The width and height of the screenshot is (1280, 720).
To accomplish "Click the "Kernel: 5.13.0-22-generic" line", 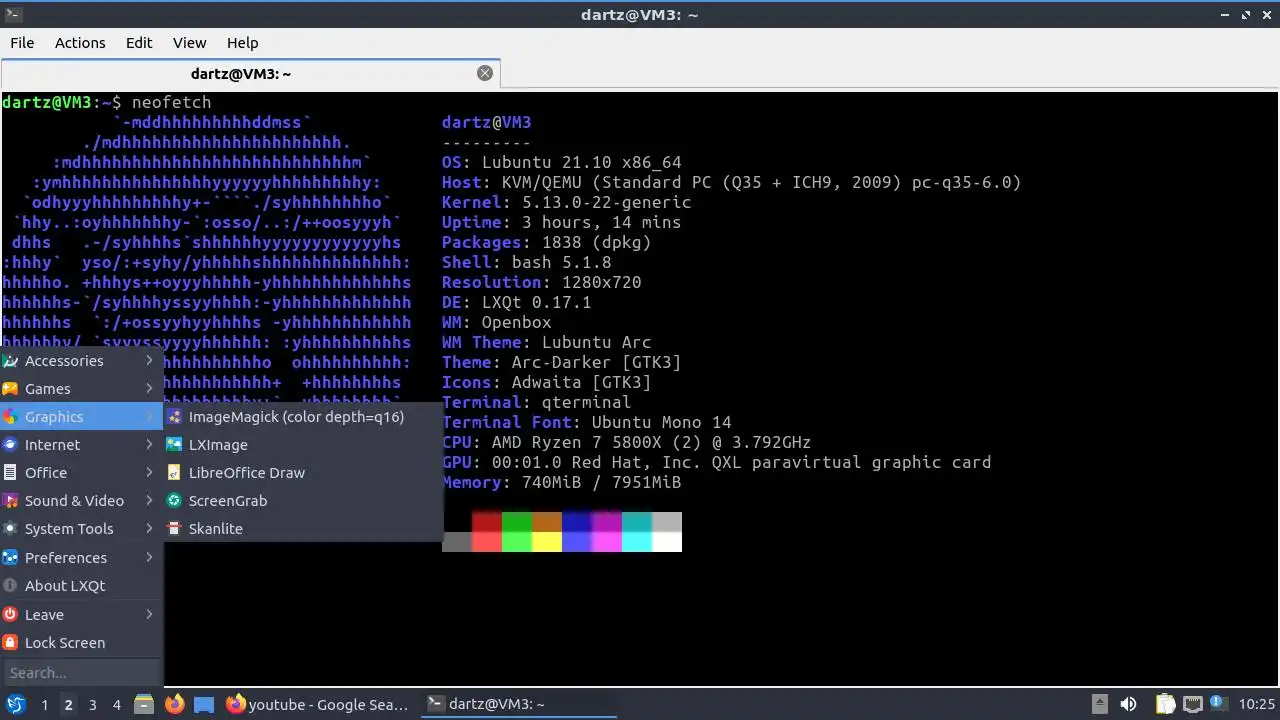I will tap(567, 202).
